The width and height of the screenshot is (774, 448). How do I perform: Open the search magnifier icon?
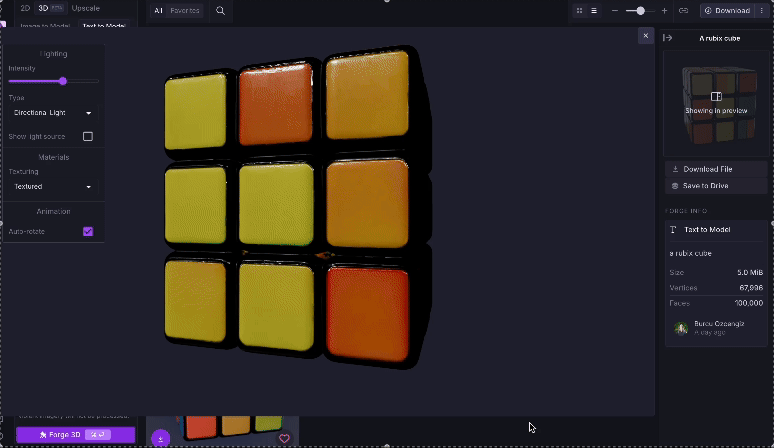220,10
